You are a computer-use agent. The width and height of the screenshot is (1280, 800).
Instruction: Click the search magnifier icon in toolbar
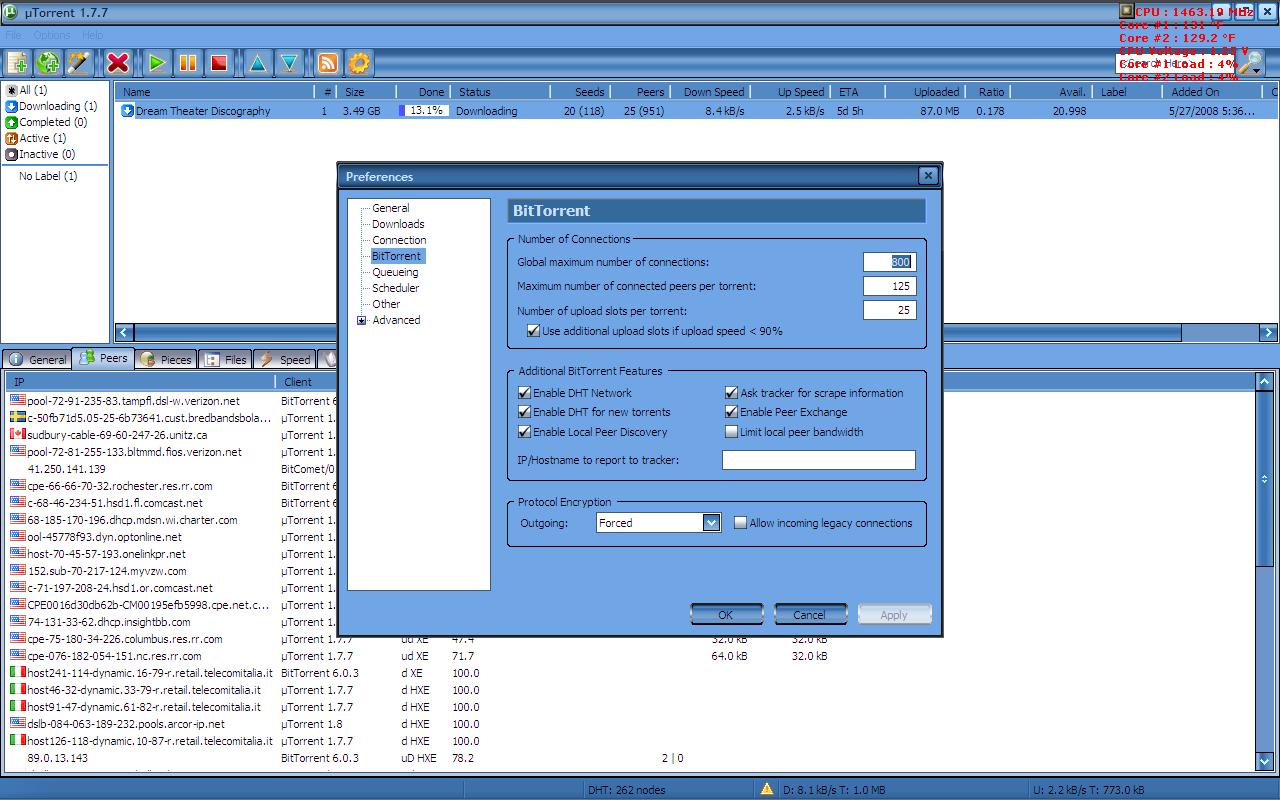point(1250,64)
